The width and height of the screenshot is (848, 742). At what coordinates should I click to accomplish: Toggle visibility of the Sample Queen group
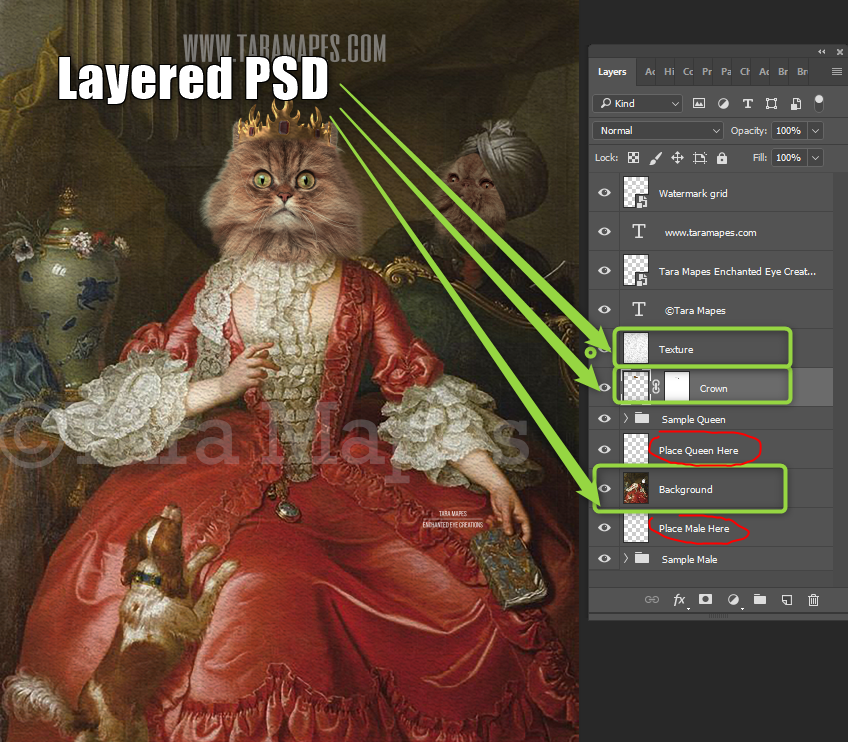(604, 419)
